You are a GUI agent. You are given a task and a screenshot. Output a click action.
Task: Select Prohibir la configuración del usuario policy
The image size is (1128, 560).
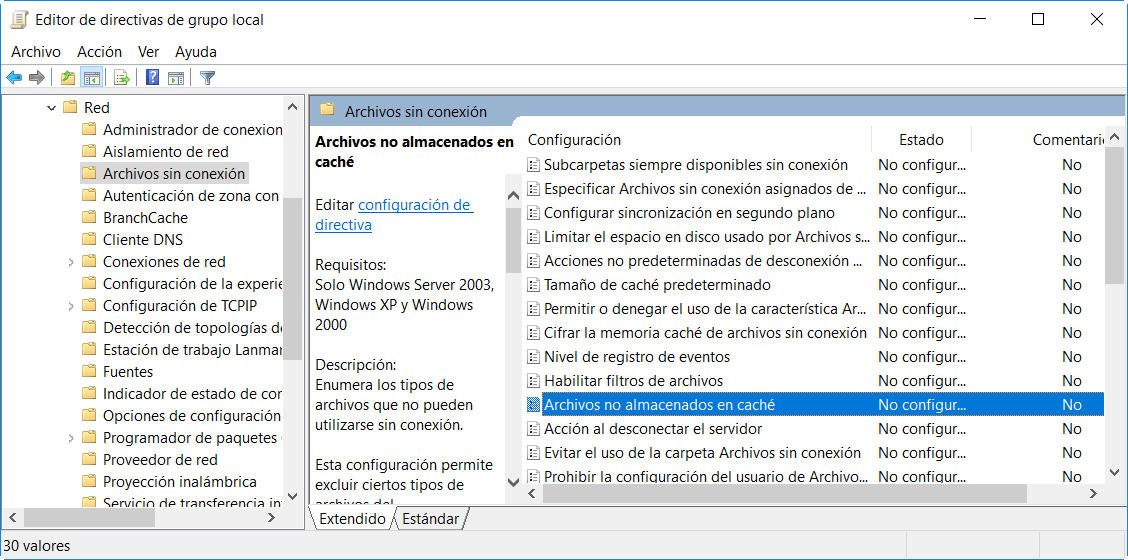706,477
